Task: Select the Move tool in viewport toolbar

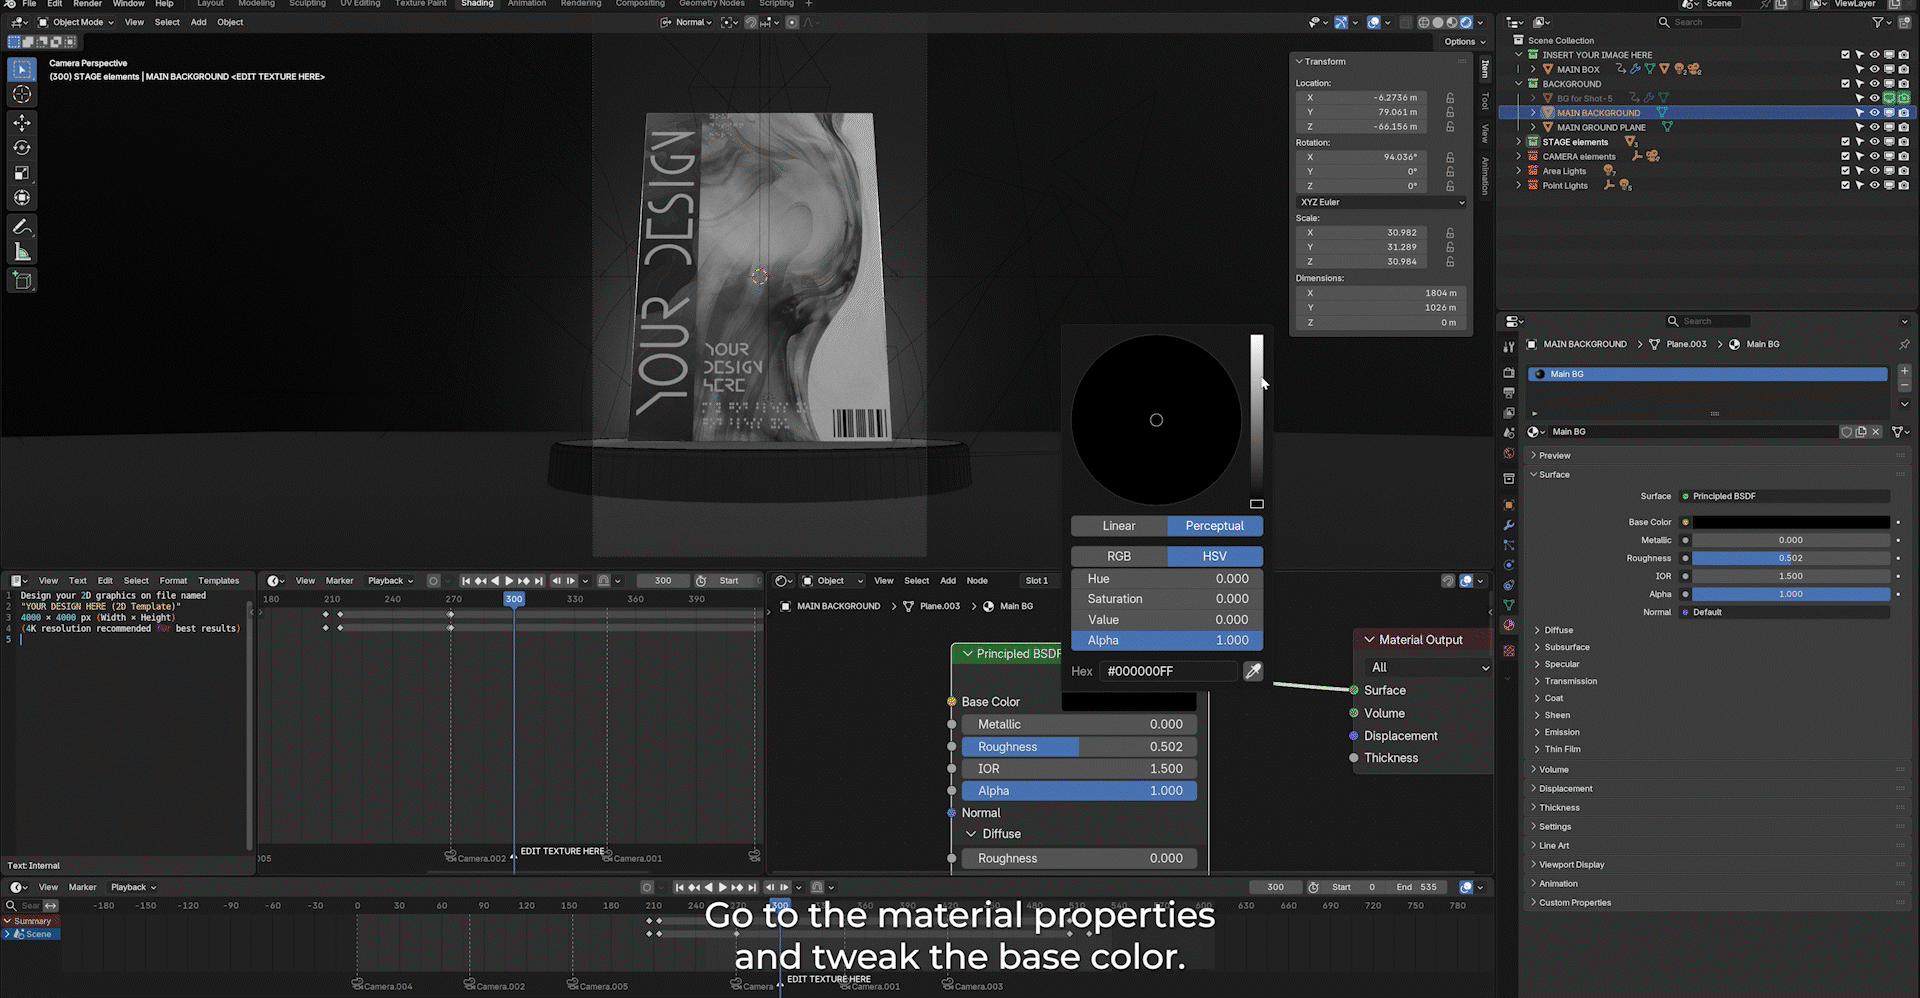Action: pos(22,122)
